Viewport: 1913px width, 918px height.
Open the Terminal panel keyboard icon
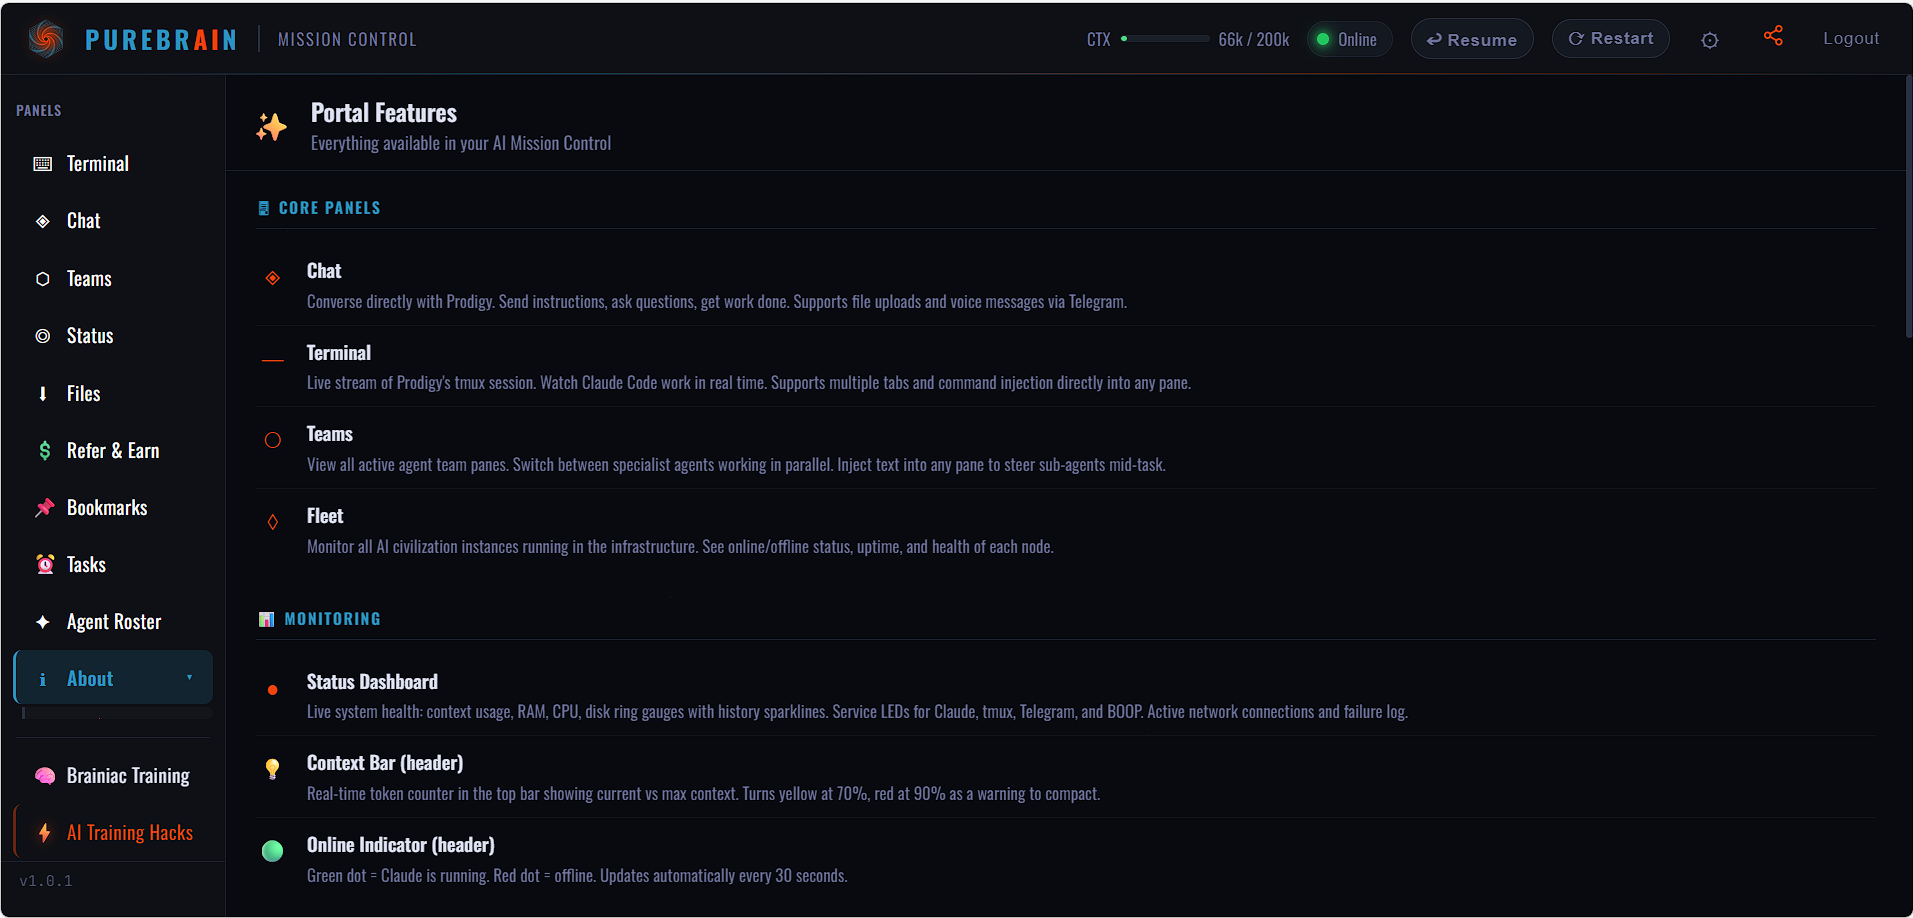[43, 164]
